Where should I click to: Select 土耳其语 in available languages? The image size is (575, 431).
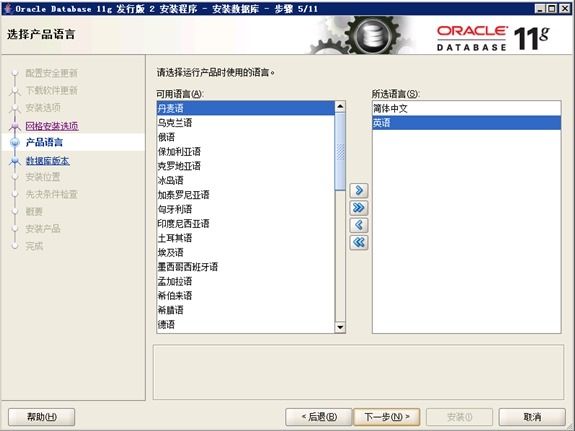click(x=246, y=238)
